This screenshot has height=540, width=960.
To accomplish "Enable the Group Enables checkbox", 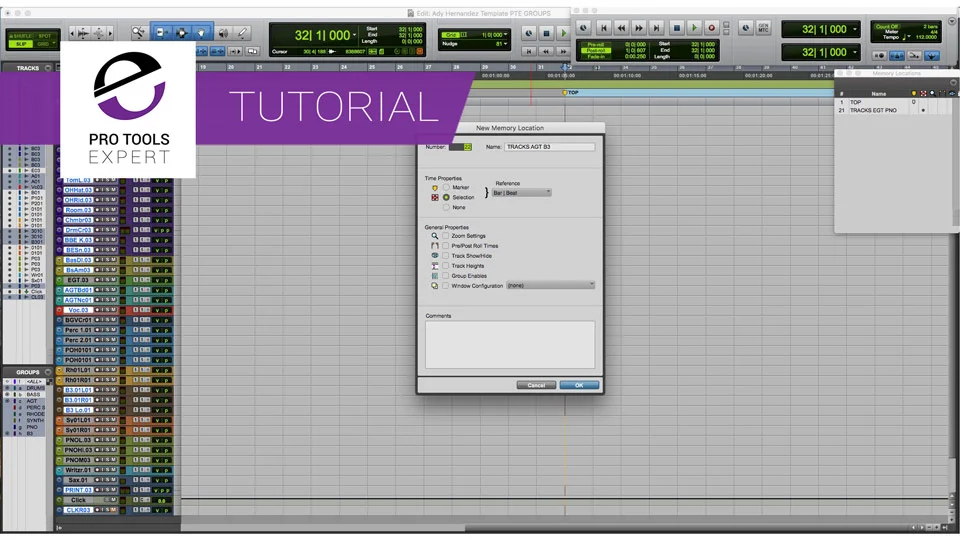I will point(446,276).
